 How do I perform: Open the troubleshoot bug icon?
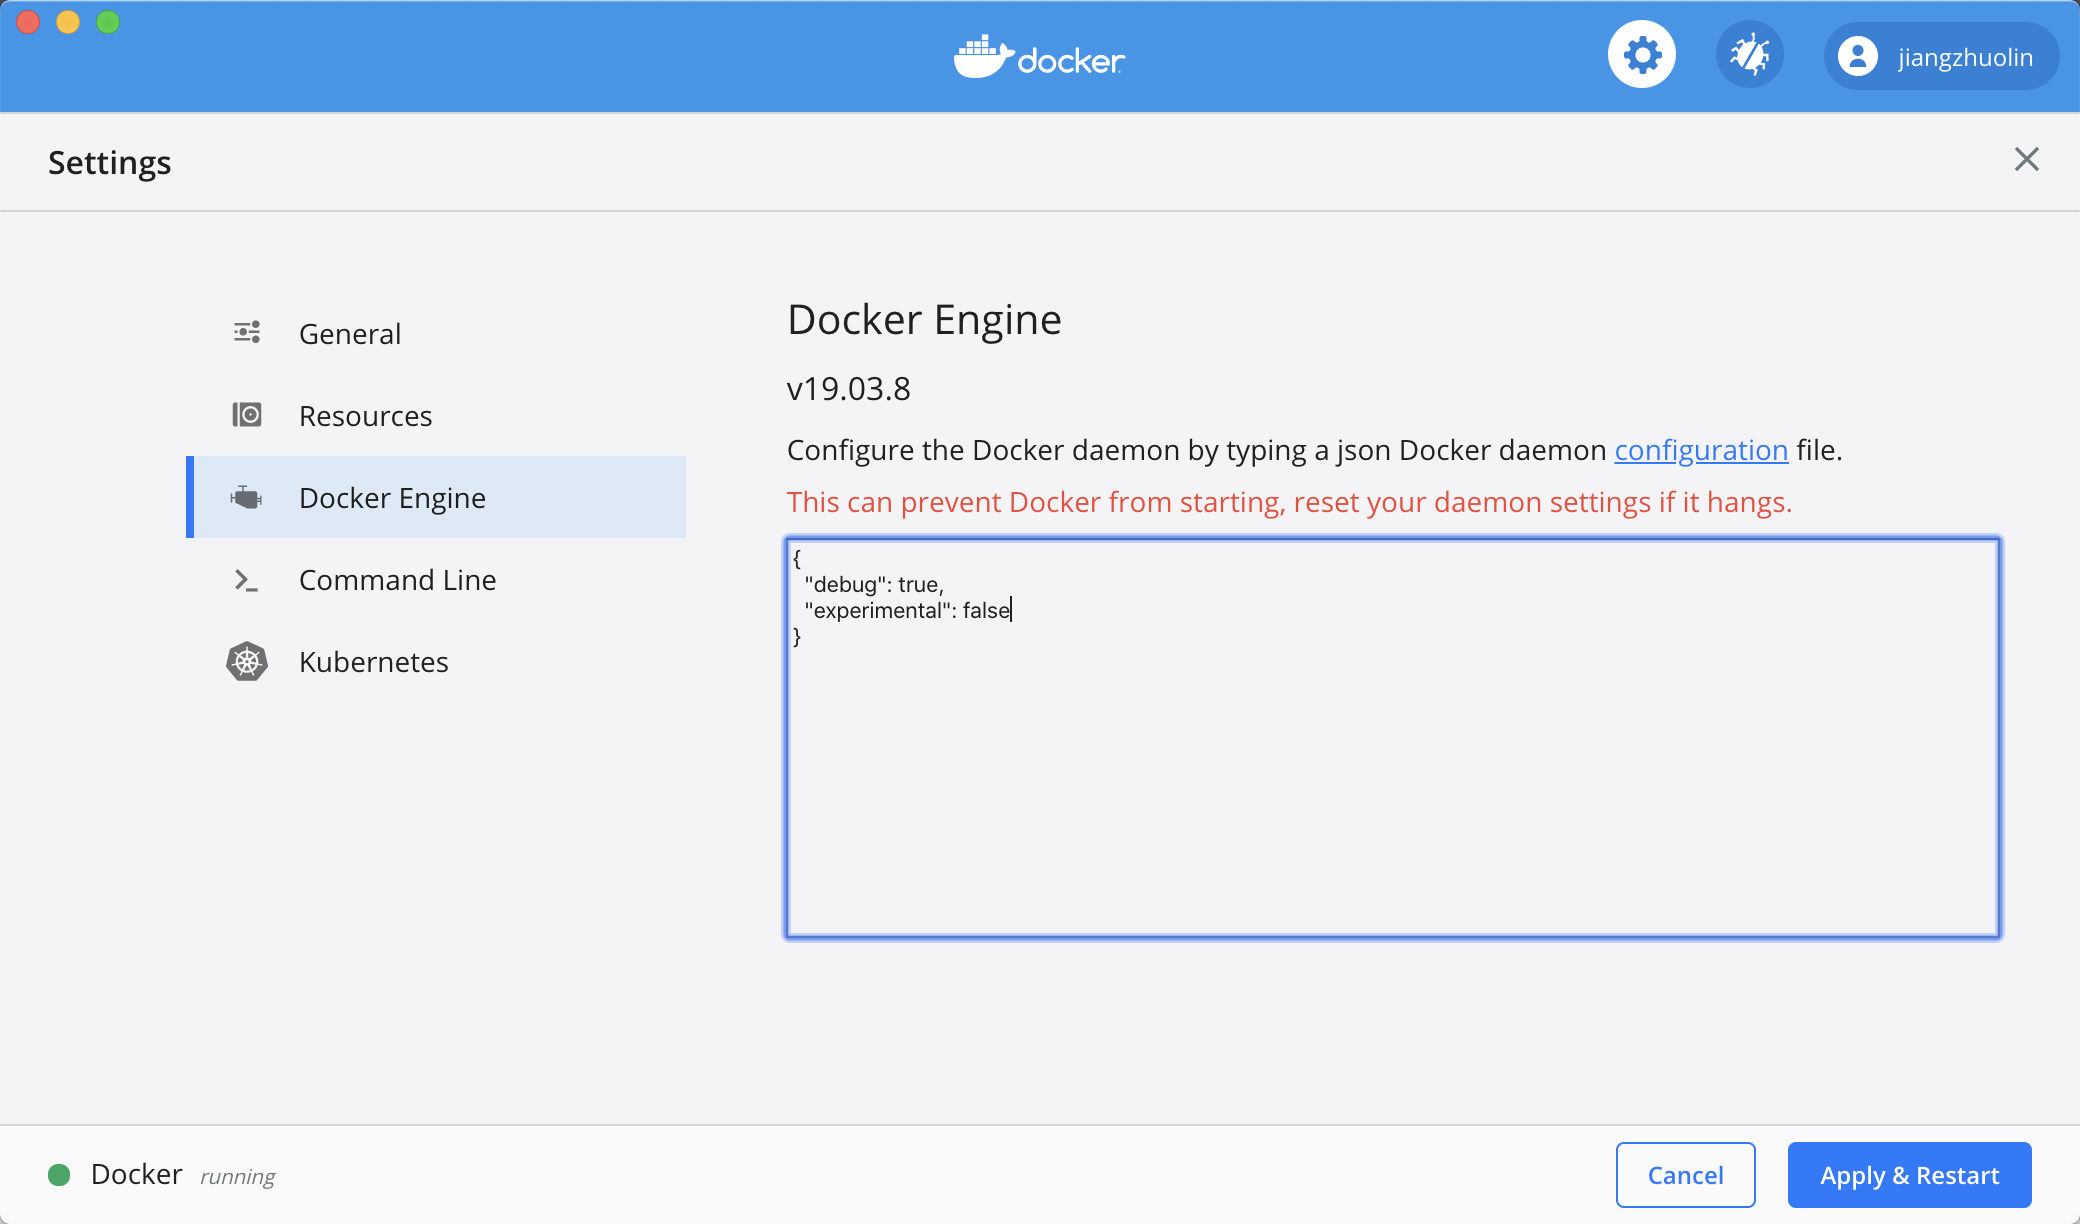pyautogui.click(x=1750, y=55)
